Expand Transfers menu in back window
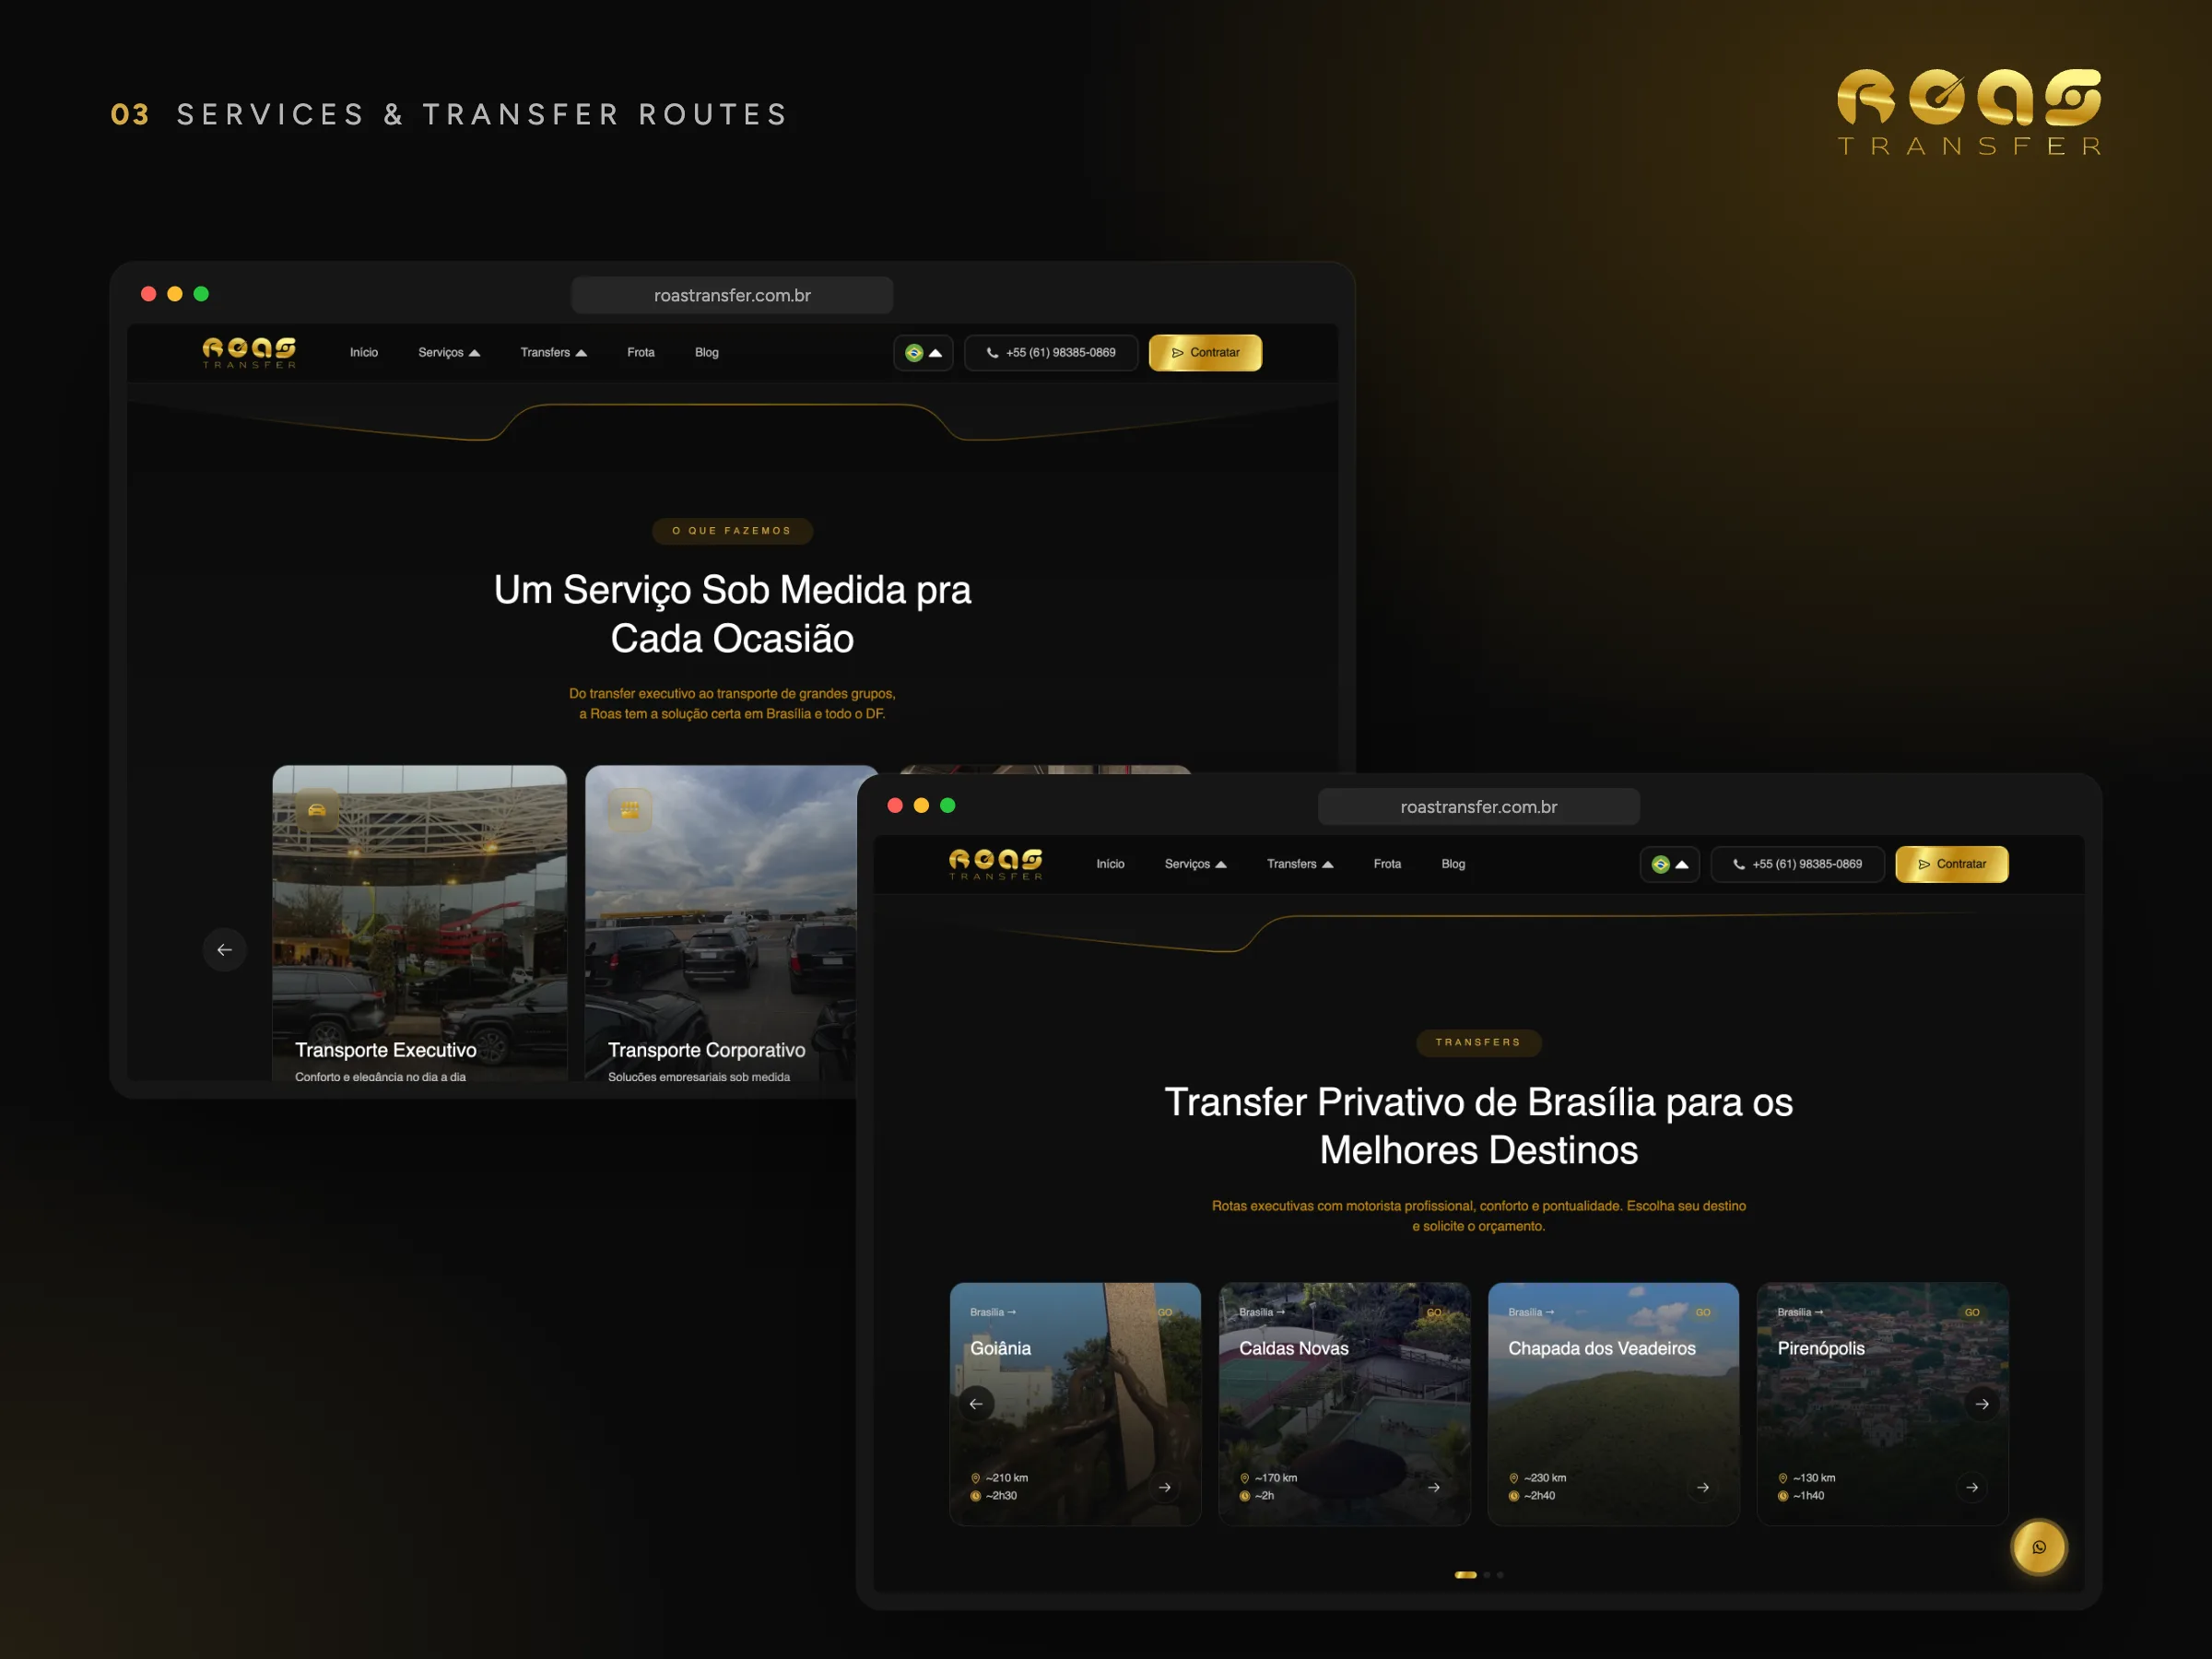This screenshot has width=2212, height=1659. (553, 352)
